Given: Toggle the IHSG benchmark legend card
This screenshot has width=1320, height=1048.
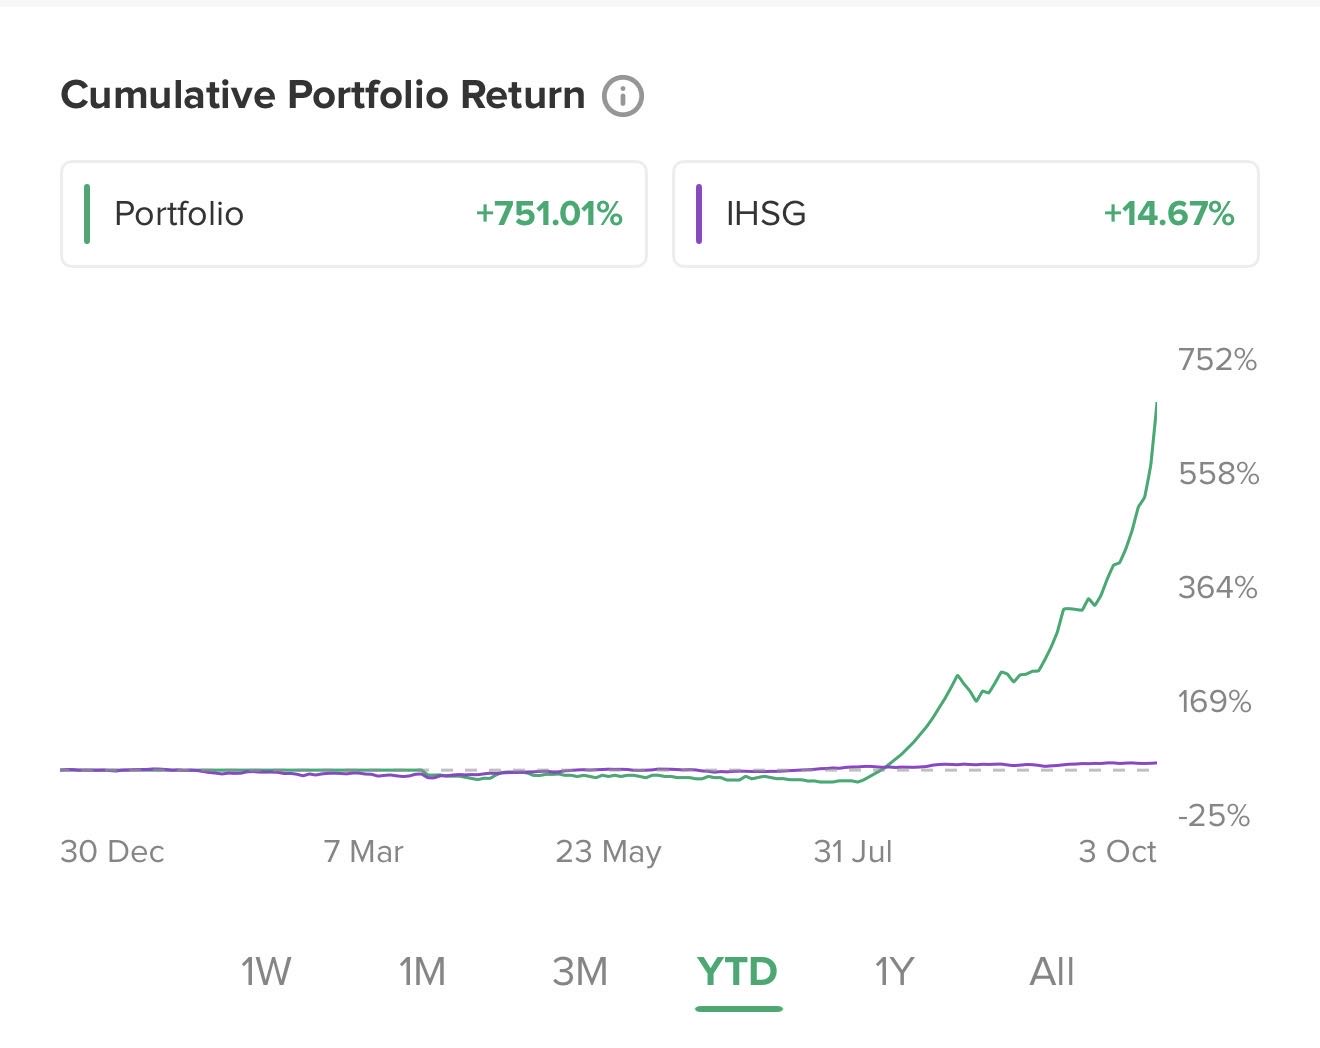Looking at the screenshot, I should tap(965, 214).
